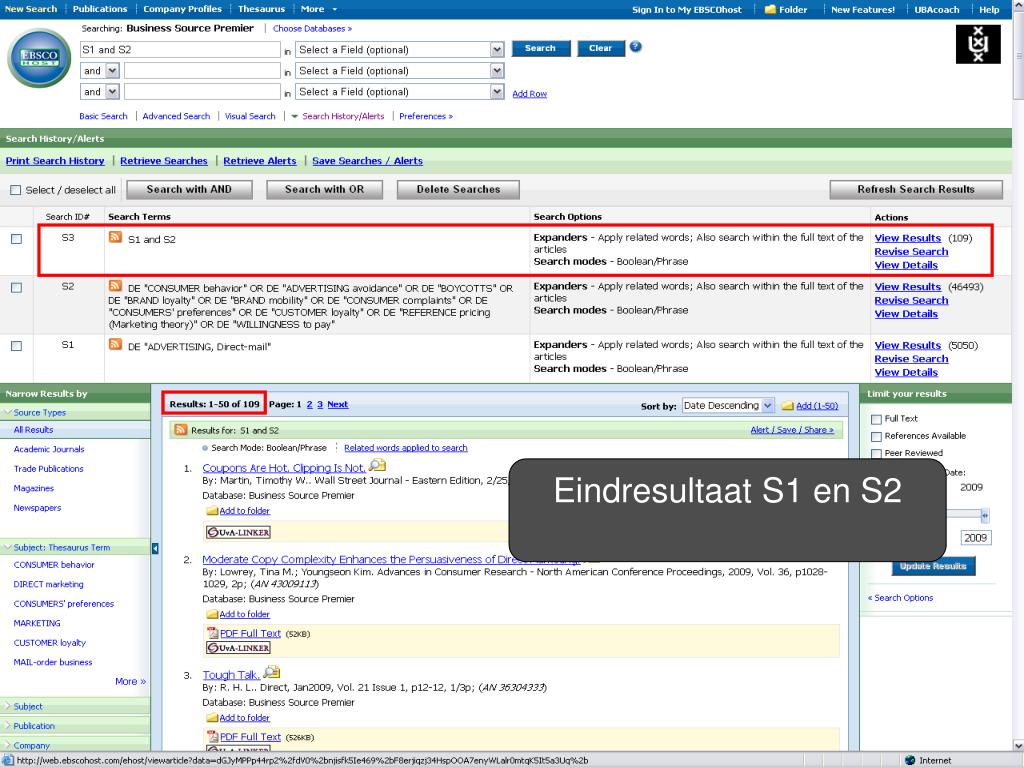Switch to Basic Search
The width and height of the screenshot is (1024, 768).
pyautogui.click(x=103, y=116)
